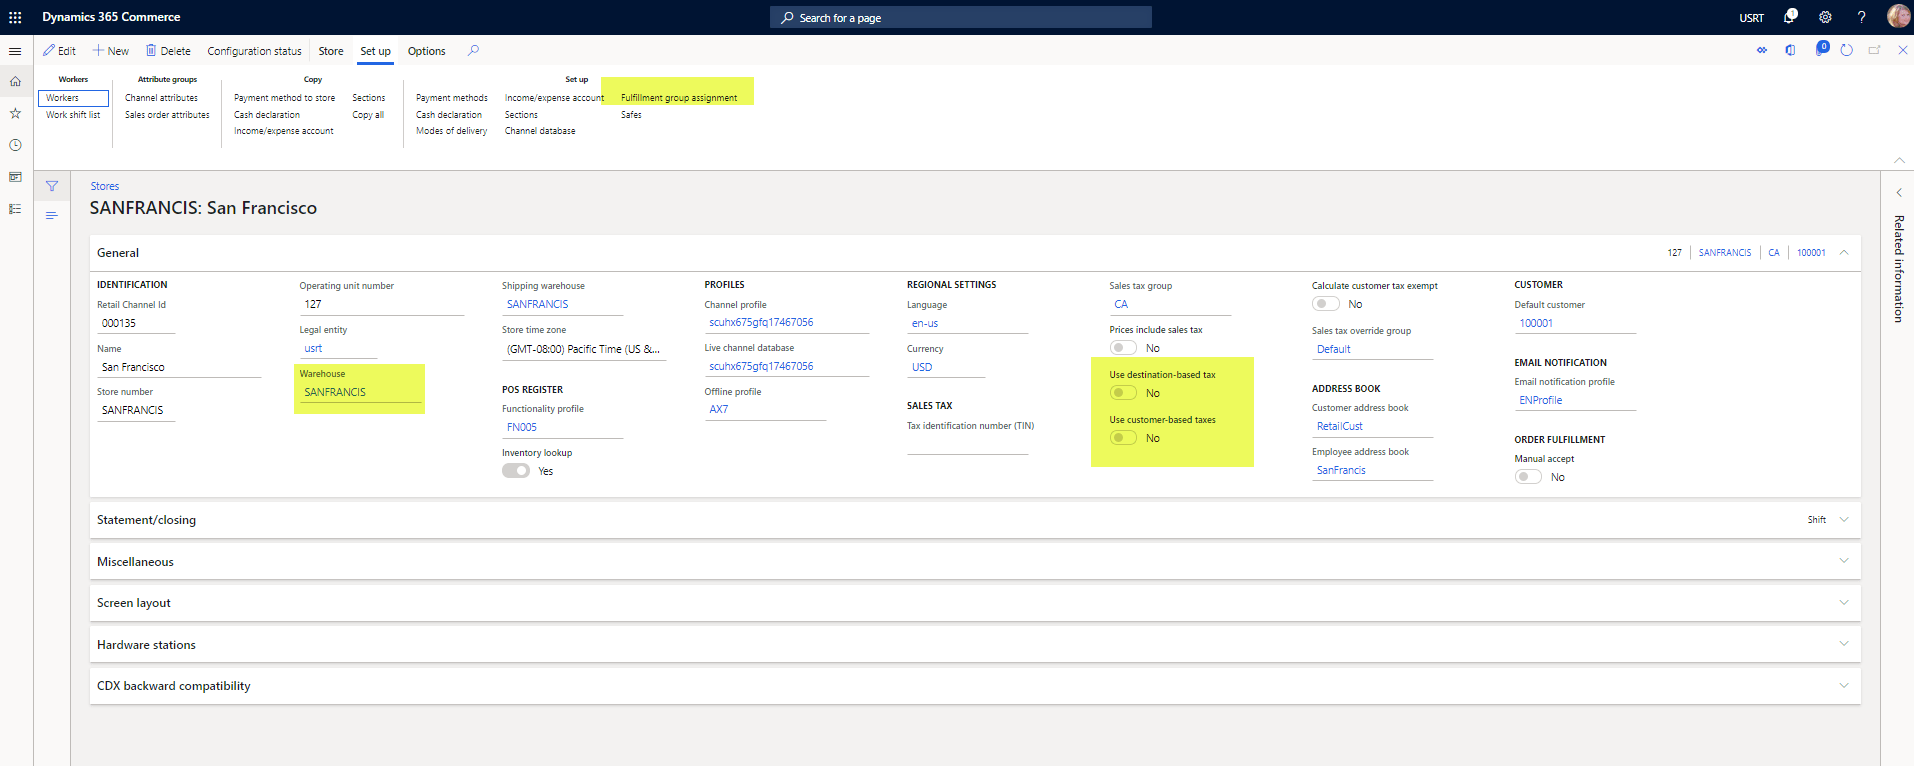
Task: Create a New store record
Action: (111, 51)
